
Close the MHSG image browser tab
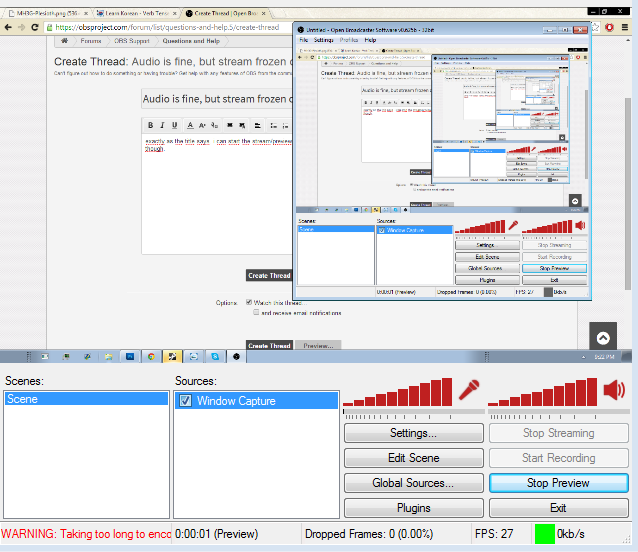coord(86,13)
